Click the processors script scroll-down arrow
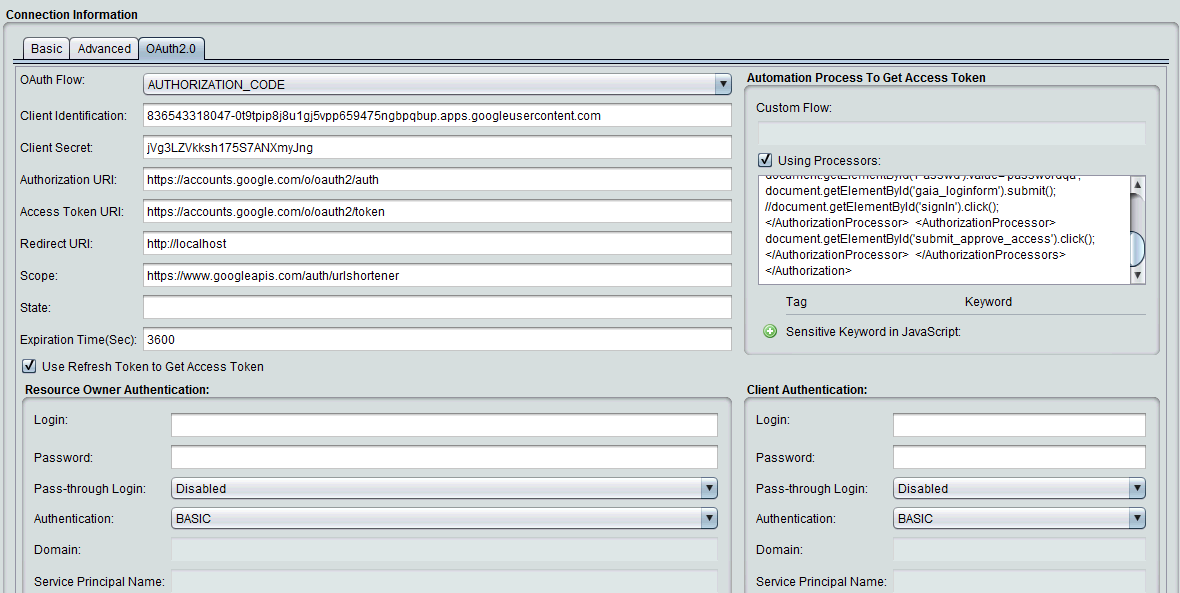 click(1137, 276)
